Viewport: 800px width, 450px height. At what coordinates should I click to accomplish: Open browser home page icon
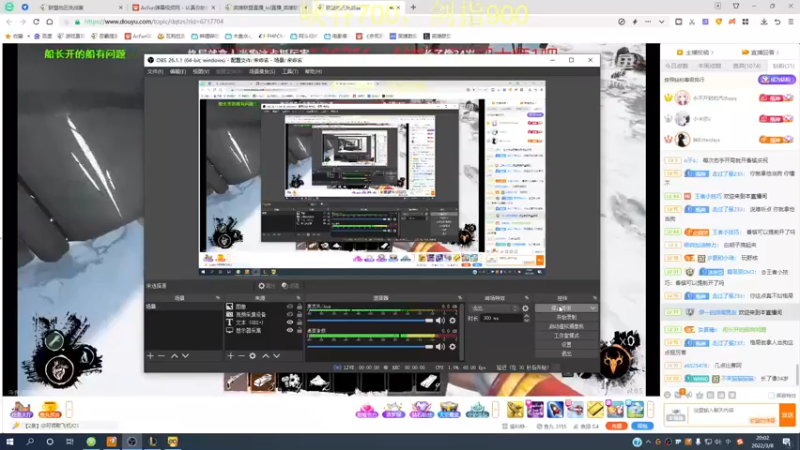click(49, 22)
